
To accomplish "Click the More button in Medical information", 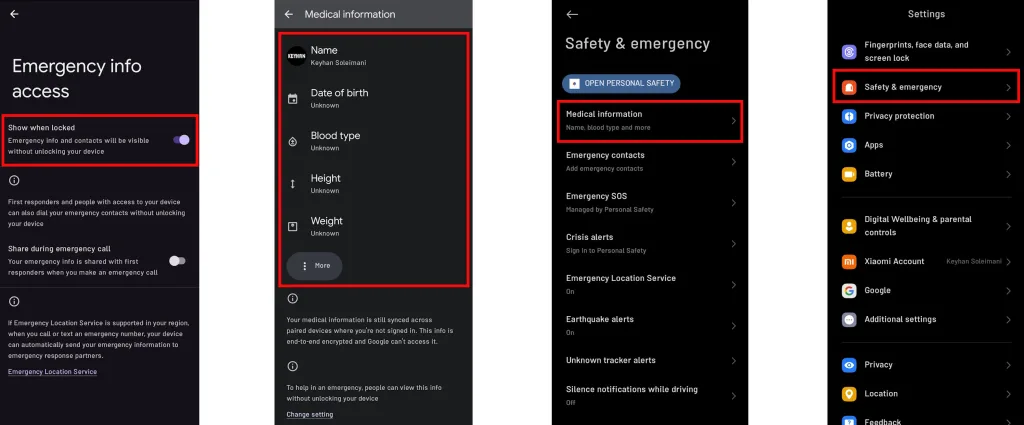I will pyautogui.click(x=315, y=266).
